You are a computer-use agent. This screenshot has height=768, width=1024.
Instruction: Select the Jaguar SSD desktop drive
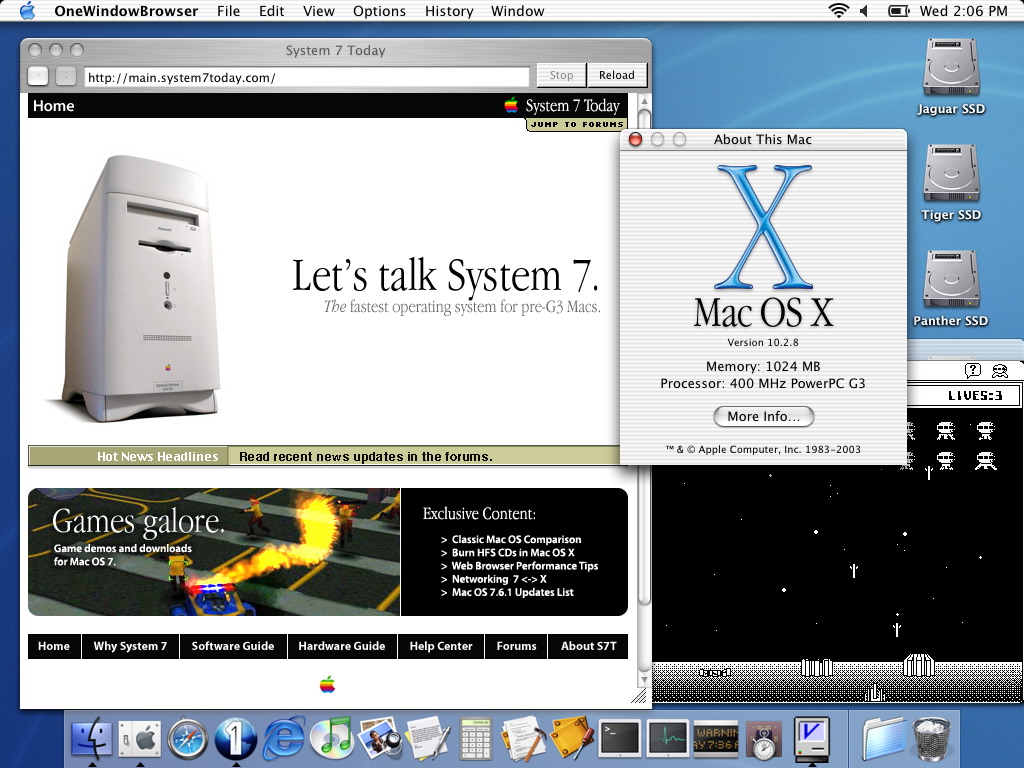click(x=951, y=75)
